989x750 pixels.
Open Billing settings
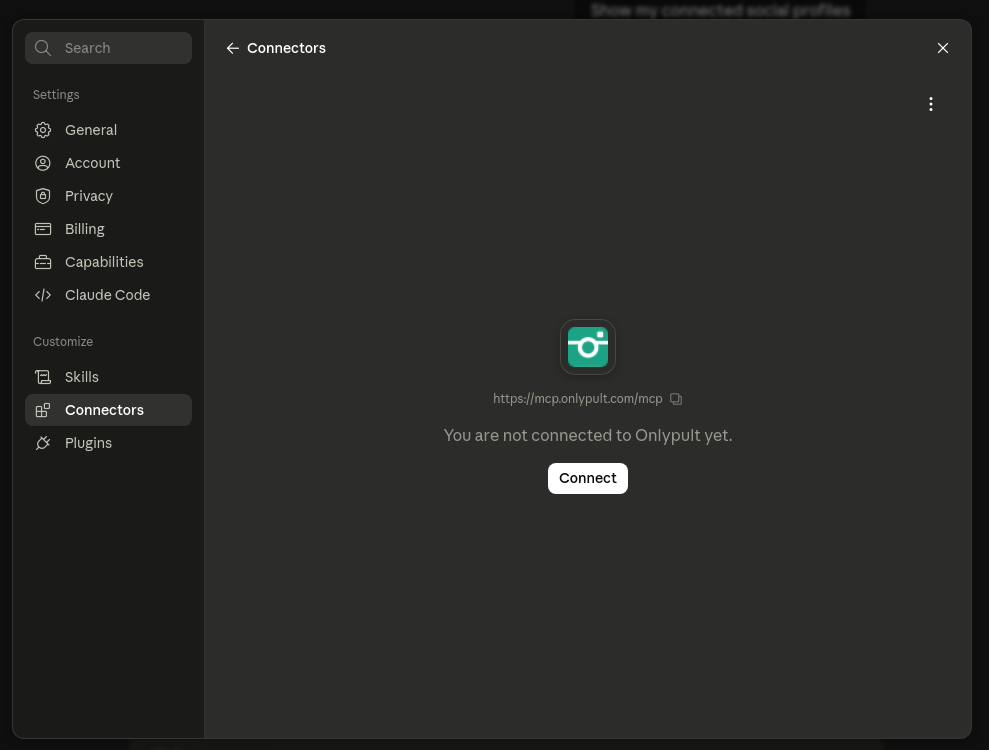[108, 229]
